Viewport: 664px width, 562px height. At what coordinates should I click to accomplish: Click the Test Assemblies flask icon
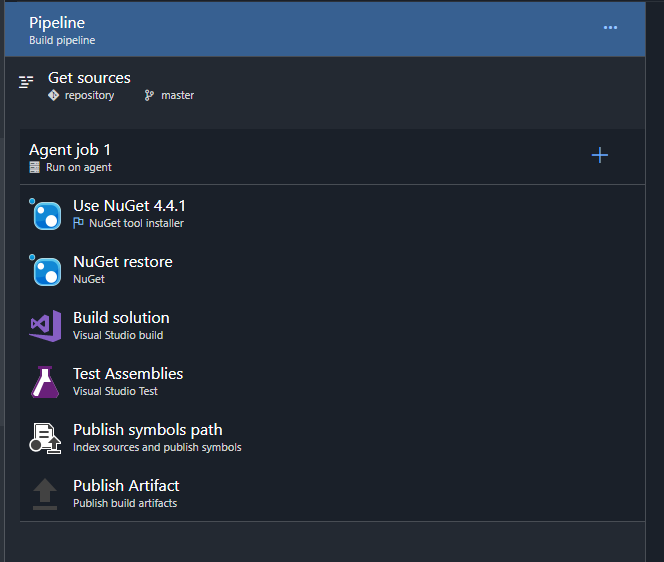[x=45, y=382]
